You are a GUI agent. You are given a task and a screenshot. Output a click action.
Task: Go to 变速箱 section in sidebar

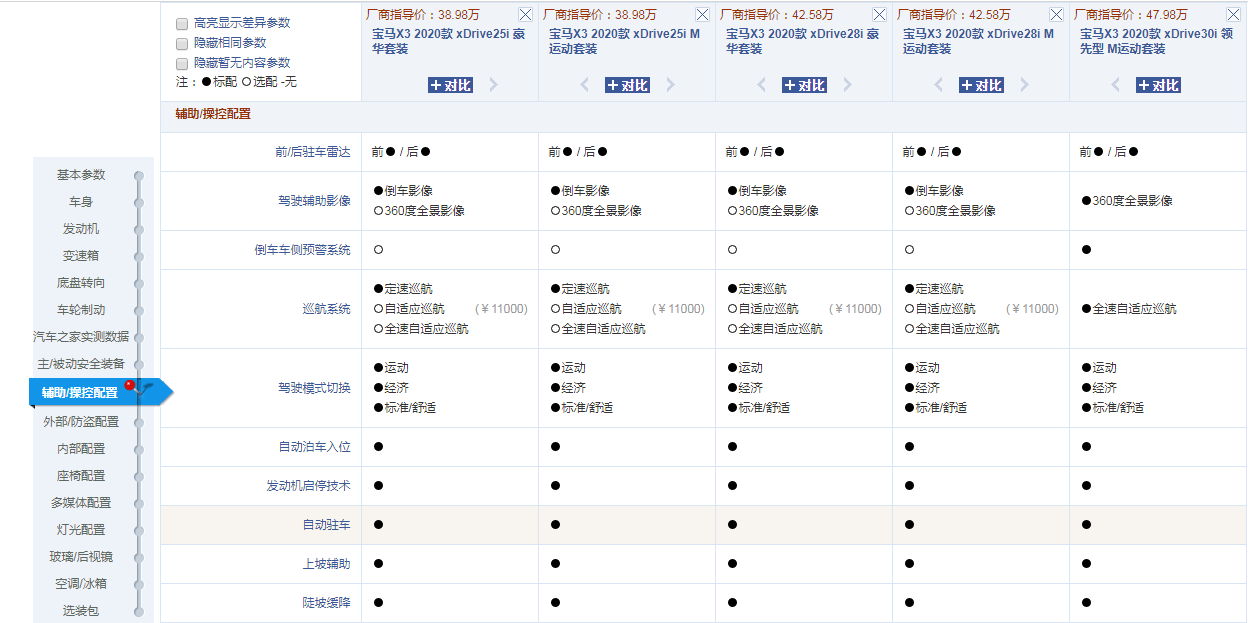[x=81, y=256]
